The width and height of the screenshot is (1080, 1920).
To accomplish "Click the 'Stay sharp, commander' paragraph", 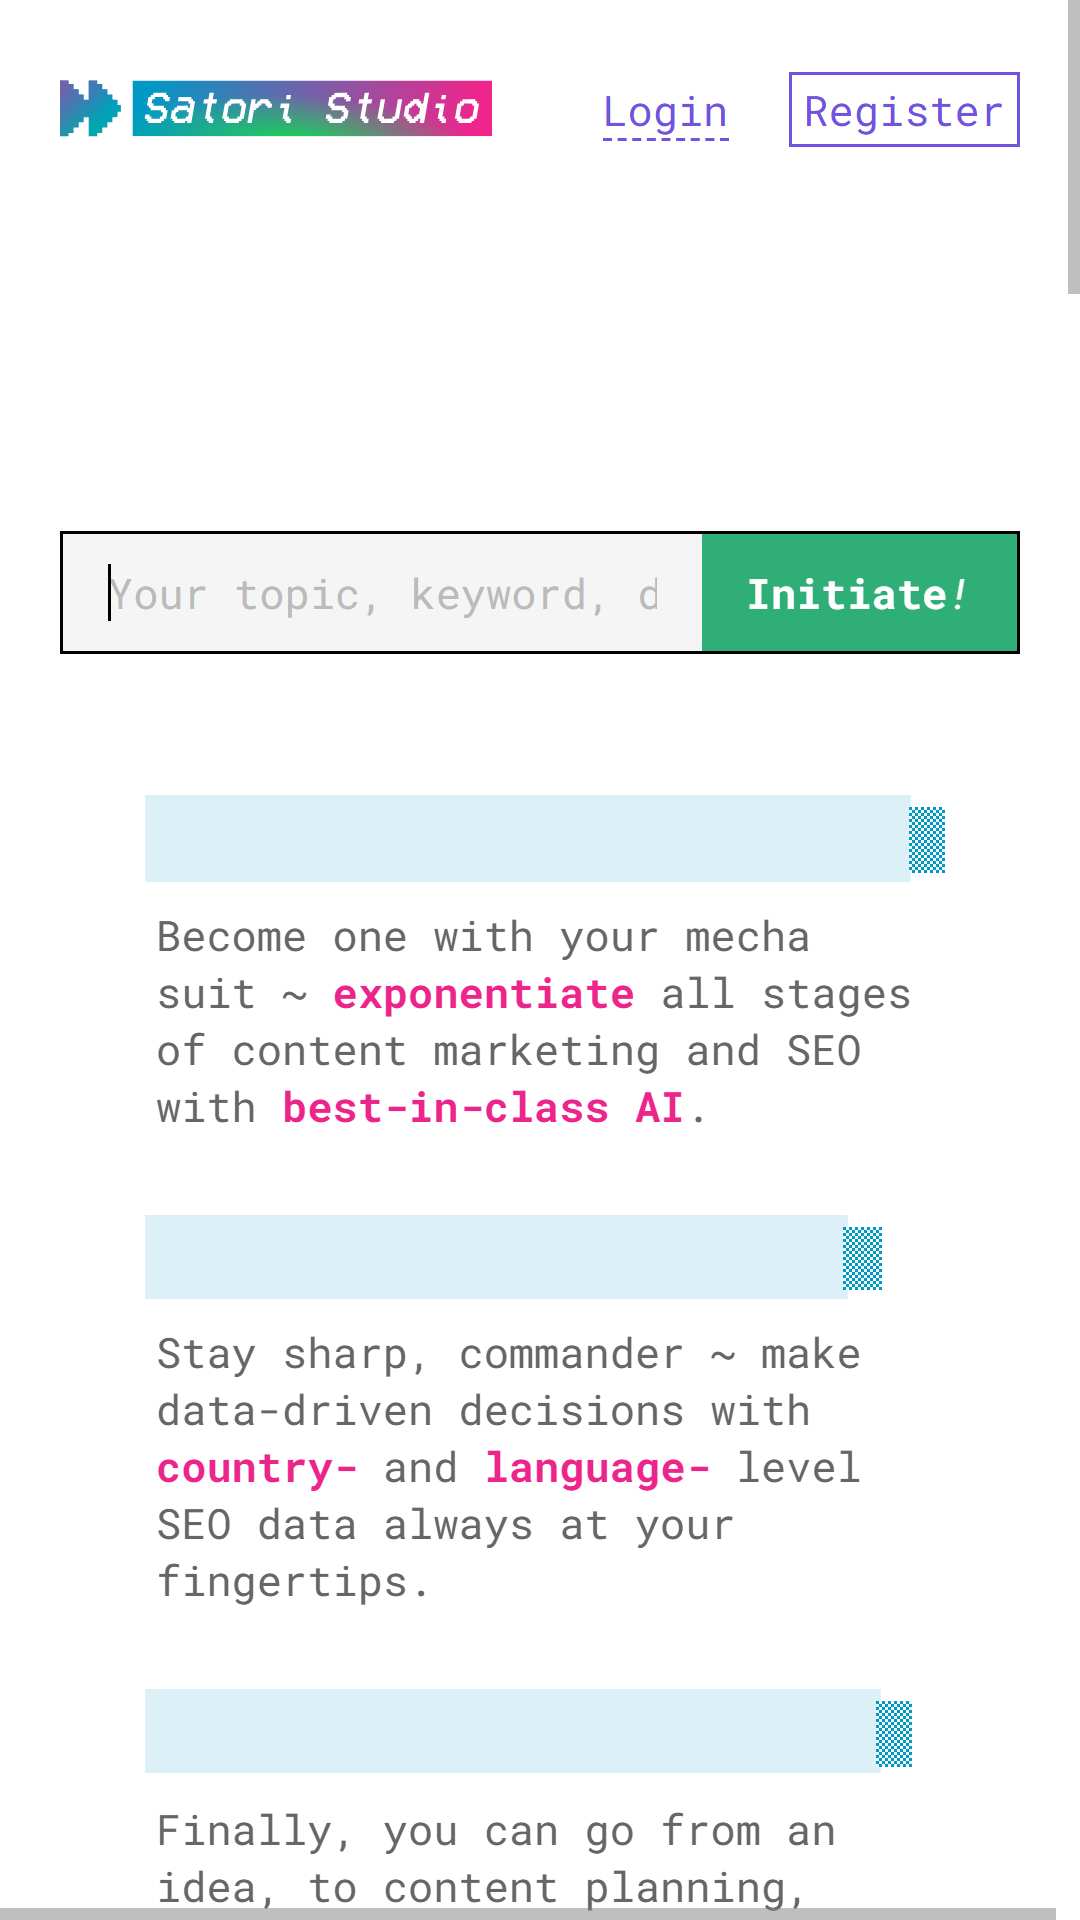I will click(x=509, y=1468).
